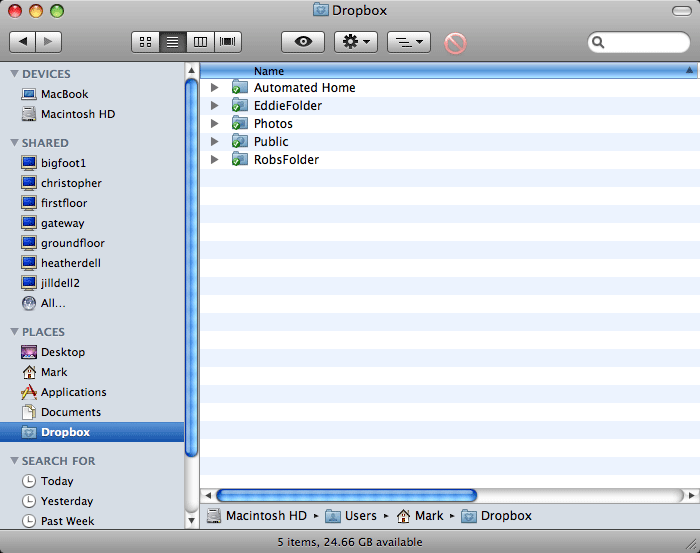The height and width of the screenshot is (553, 700).
Task: Click the sidebar scroll up arrow
Action: (192, 70)
